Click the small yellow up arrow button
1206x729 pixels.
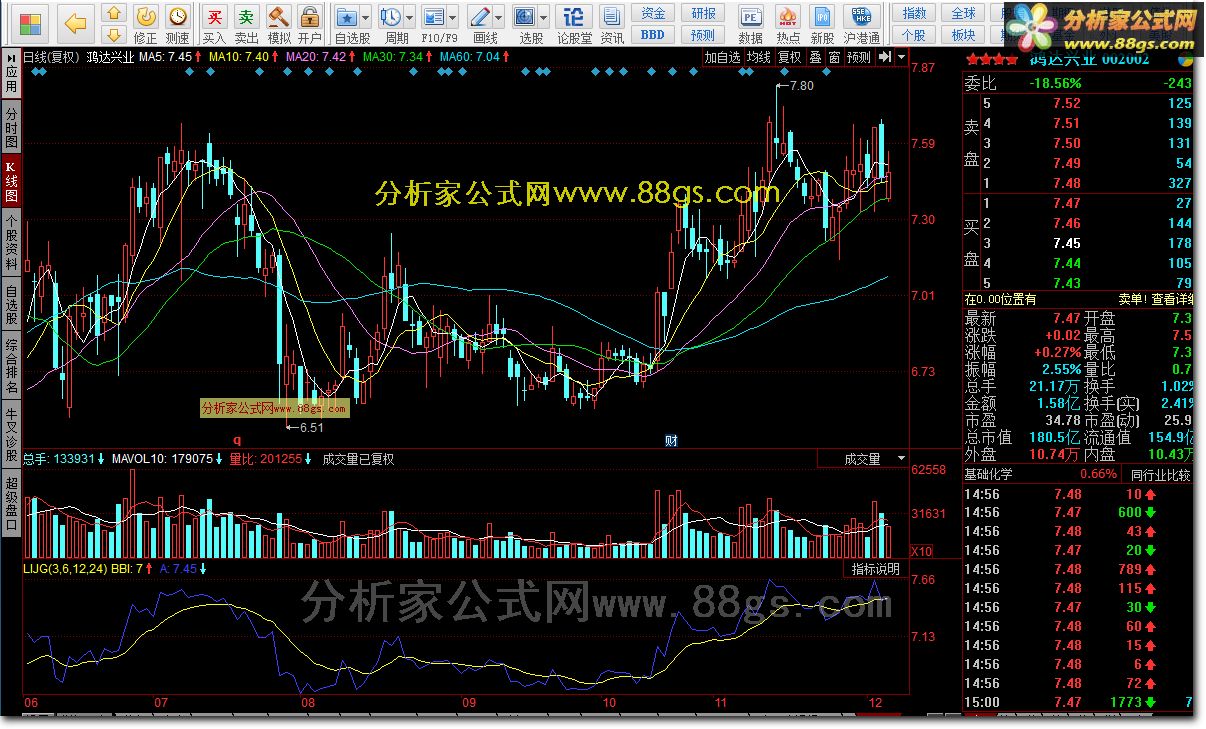pos(116,14)
